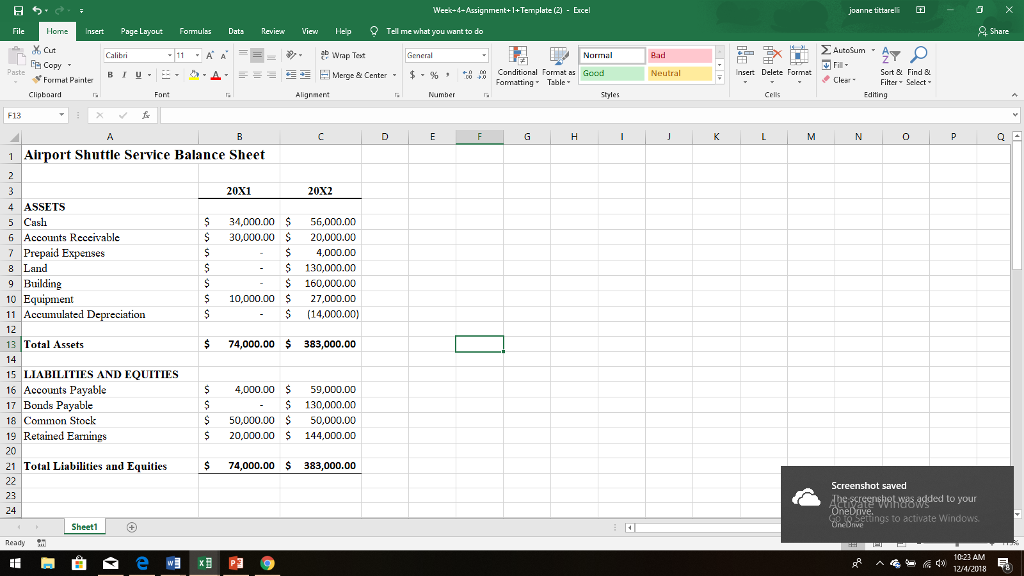Switch to the Review tab
Image resolution: width=1024 pixels, height=576 pixels.
tap(272, 31)
